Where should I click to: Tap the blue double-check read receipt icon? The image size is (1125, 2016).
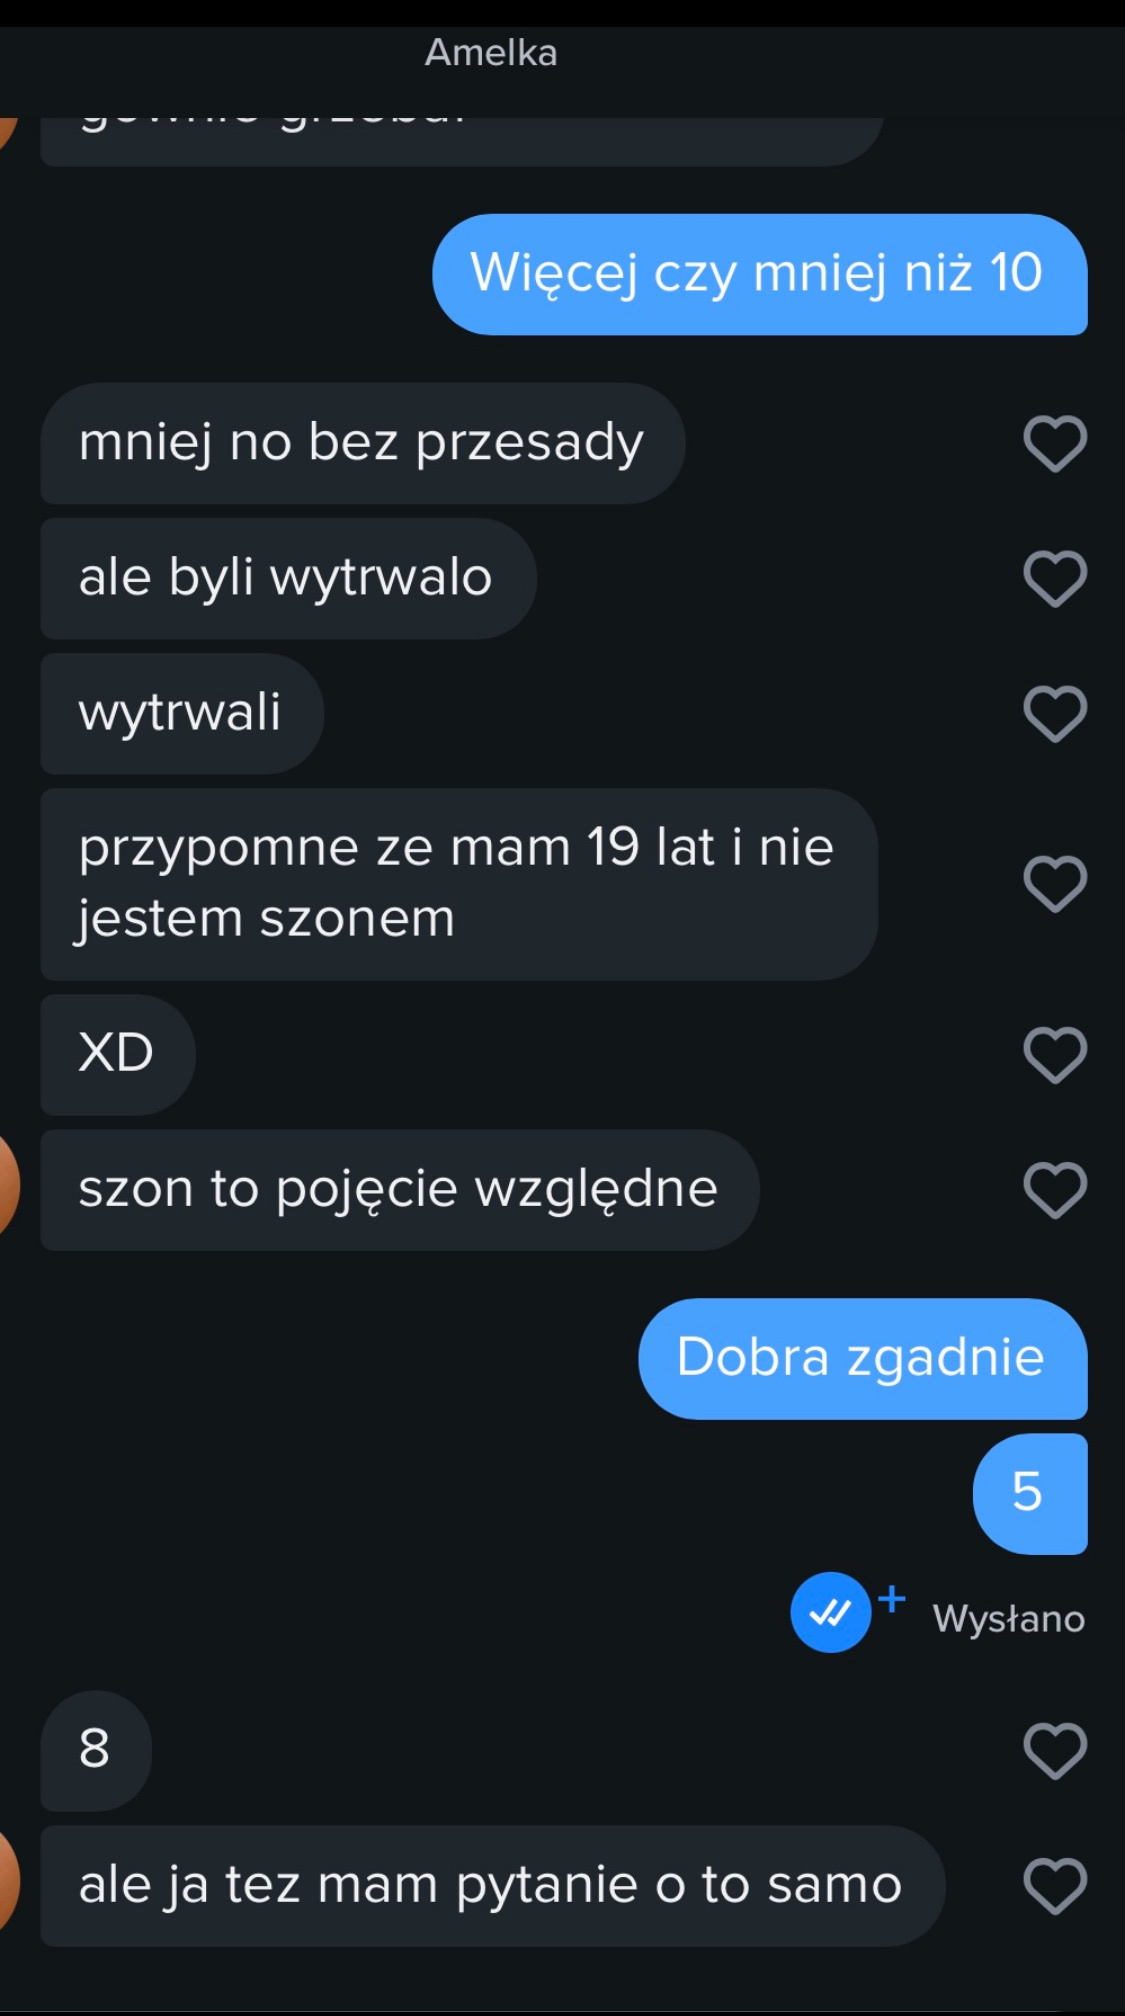[830, 1612]
